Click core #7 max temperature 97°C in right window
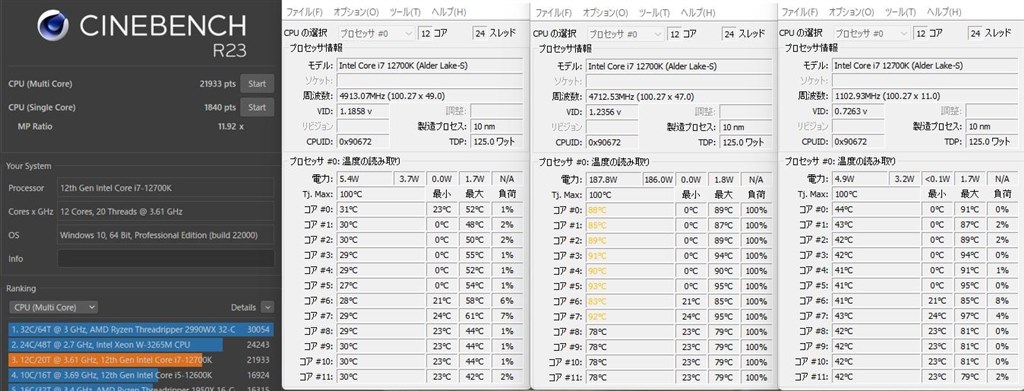Image resolution: width=1024 pixels, height=391 pixels. [x=969, y=316]
